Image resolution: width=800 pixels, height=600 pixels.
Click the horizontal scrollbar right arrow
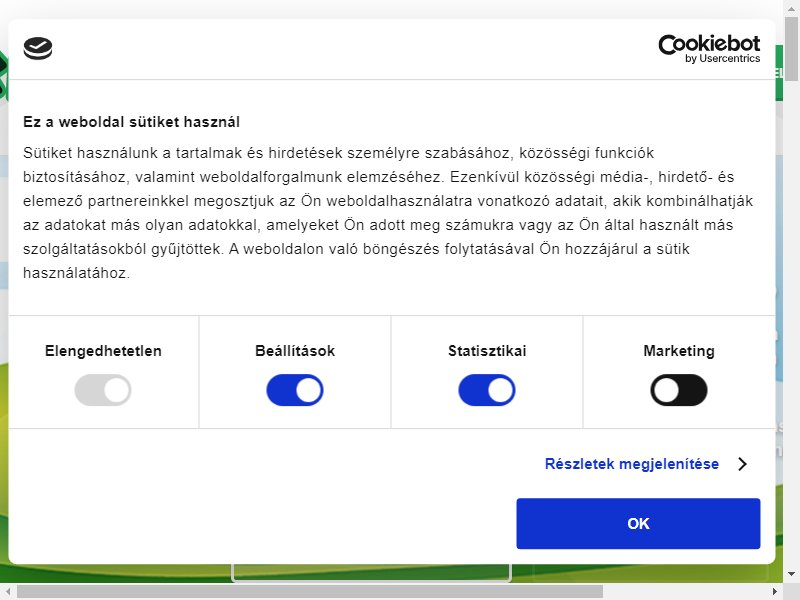click(x=774, y=592)
